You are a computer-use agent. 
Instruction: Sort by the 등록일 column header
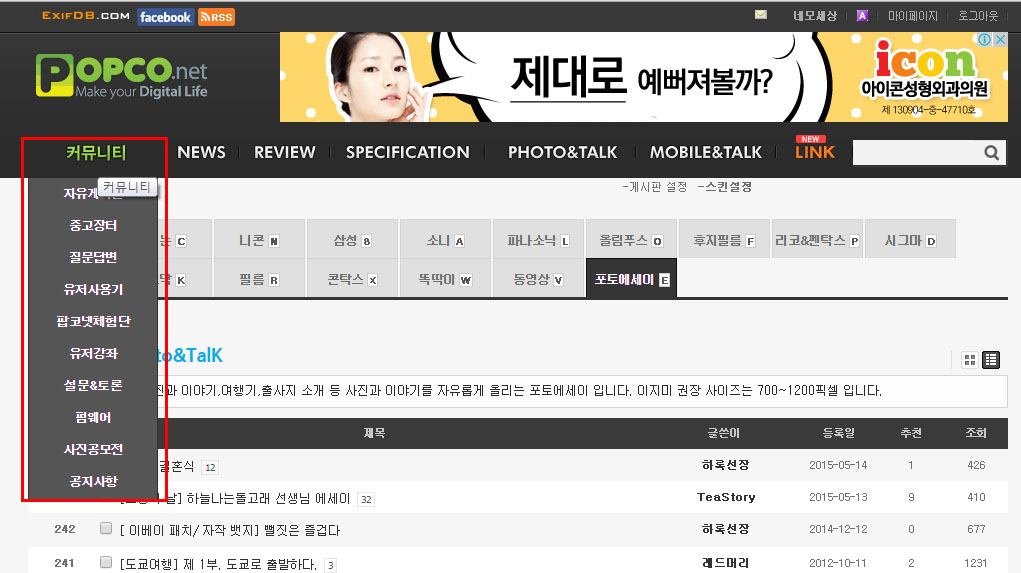click(839, 433)
